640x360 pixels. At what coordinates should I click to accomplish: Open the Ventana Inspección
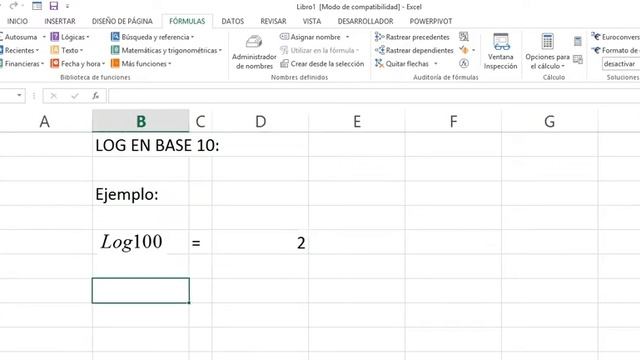(500, 52)
